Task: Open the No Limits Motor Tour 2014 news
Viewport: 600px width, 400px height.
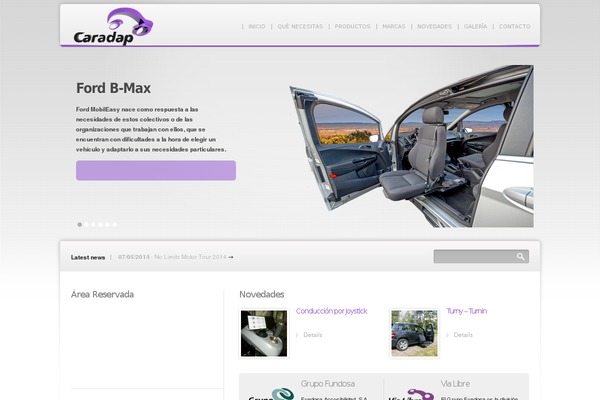Action: coord(190,257)
